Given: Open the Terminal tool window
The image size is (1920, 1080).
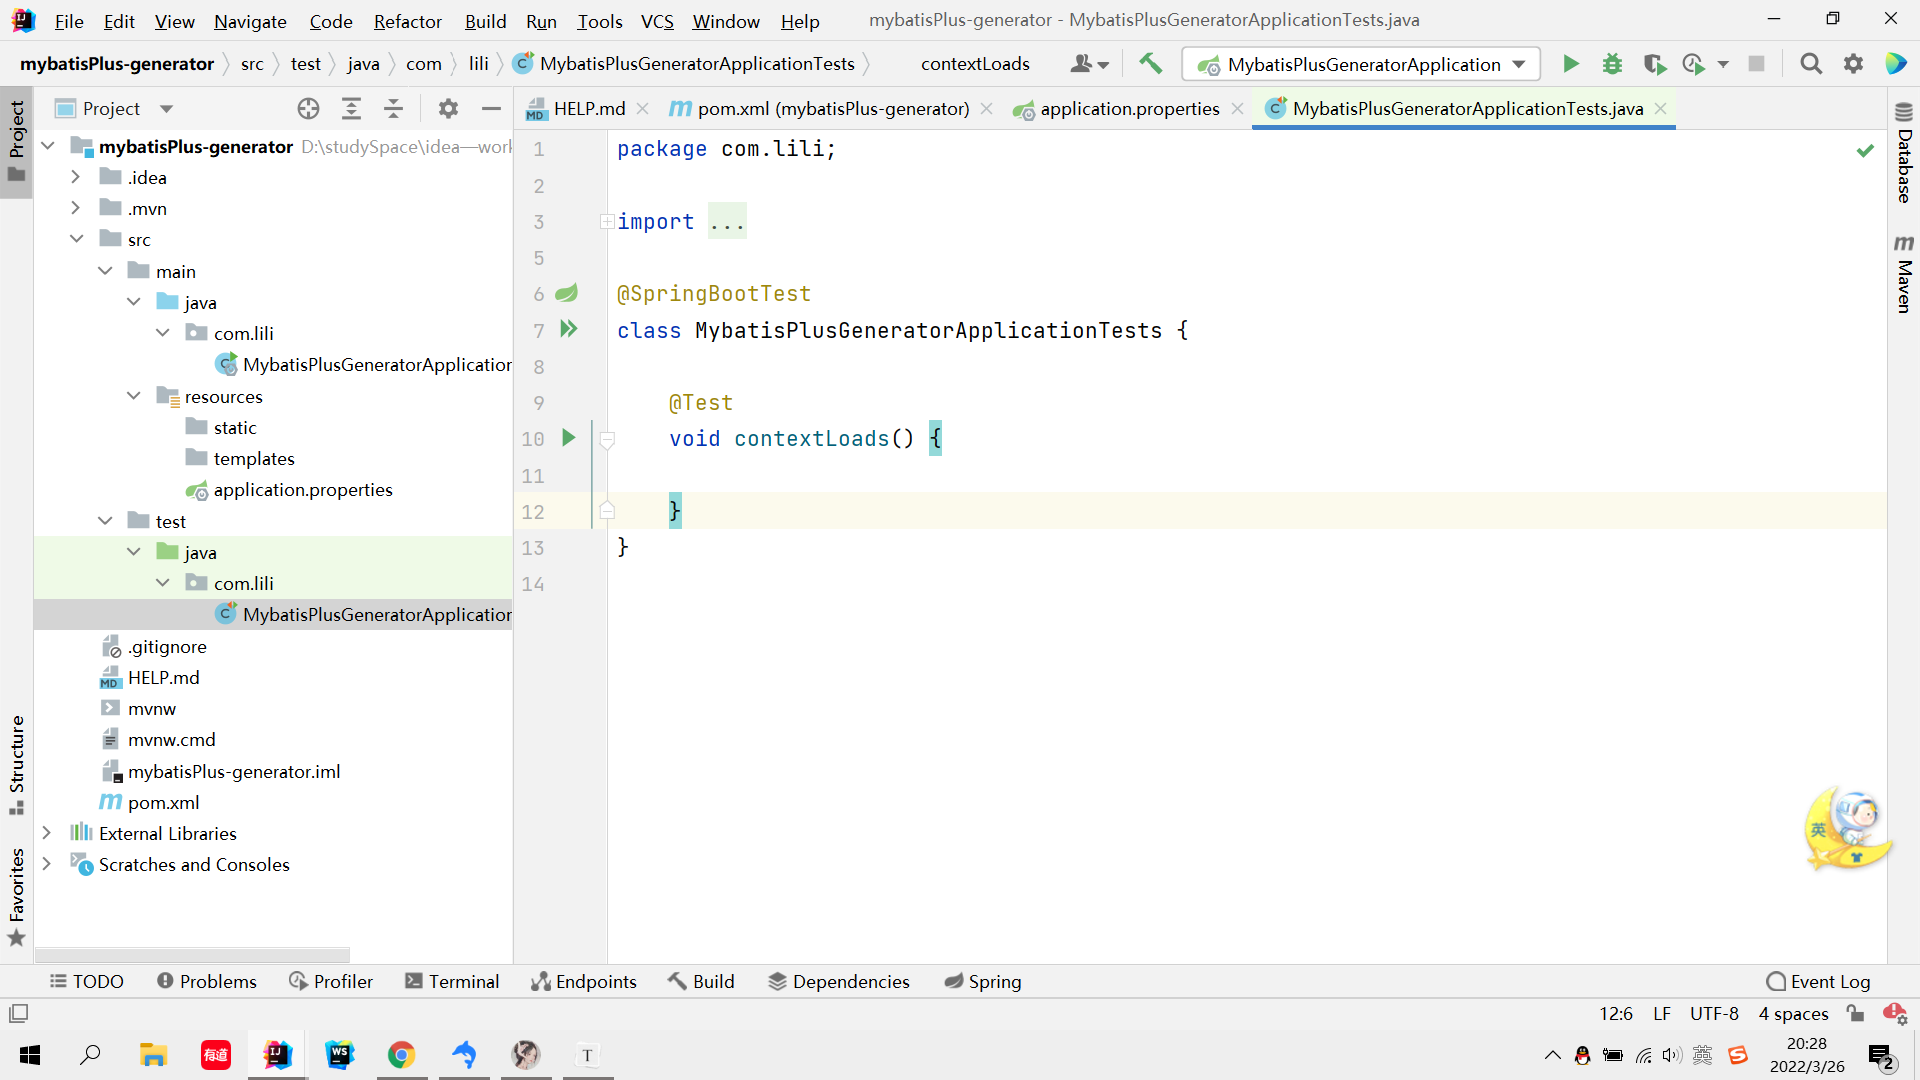Looking at the screenshot, I should tap(452, 982).
